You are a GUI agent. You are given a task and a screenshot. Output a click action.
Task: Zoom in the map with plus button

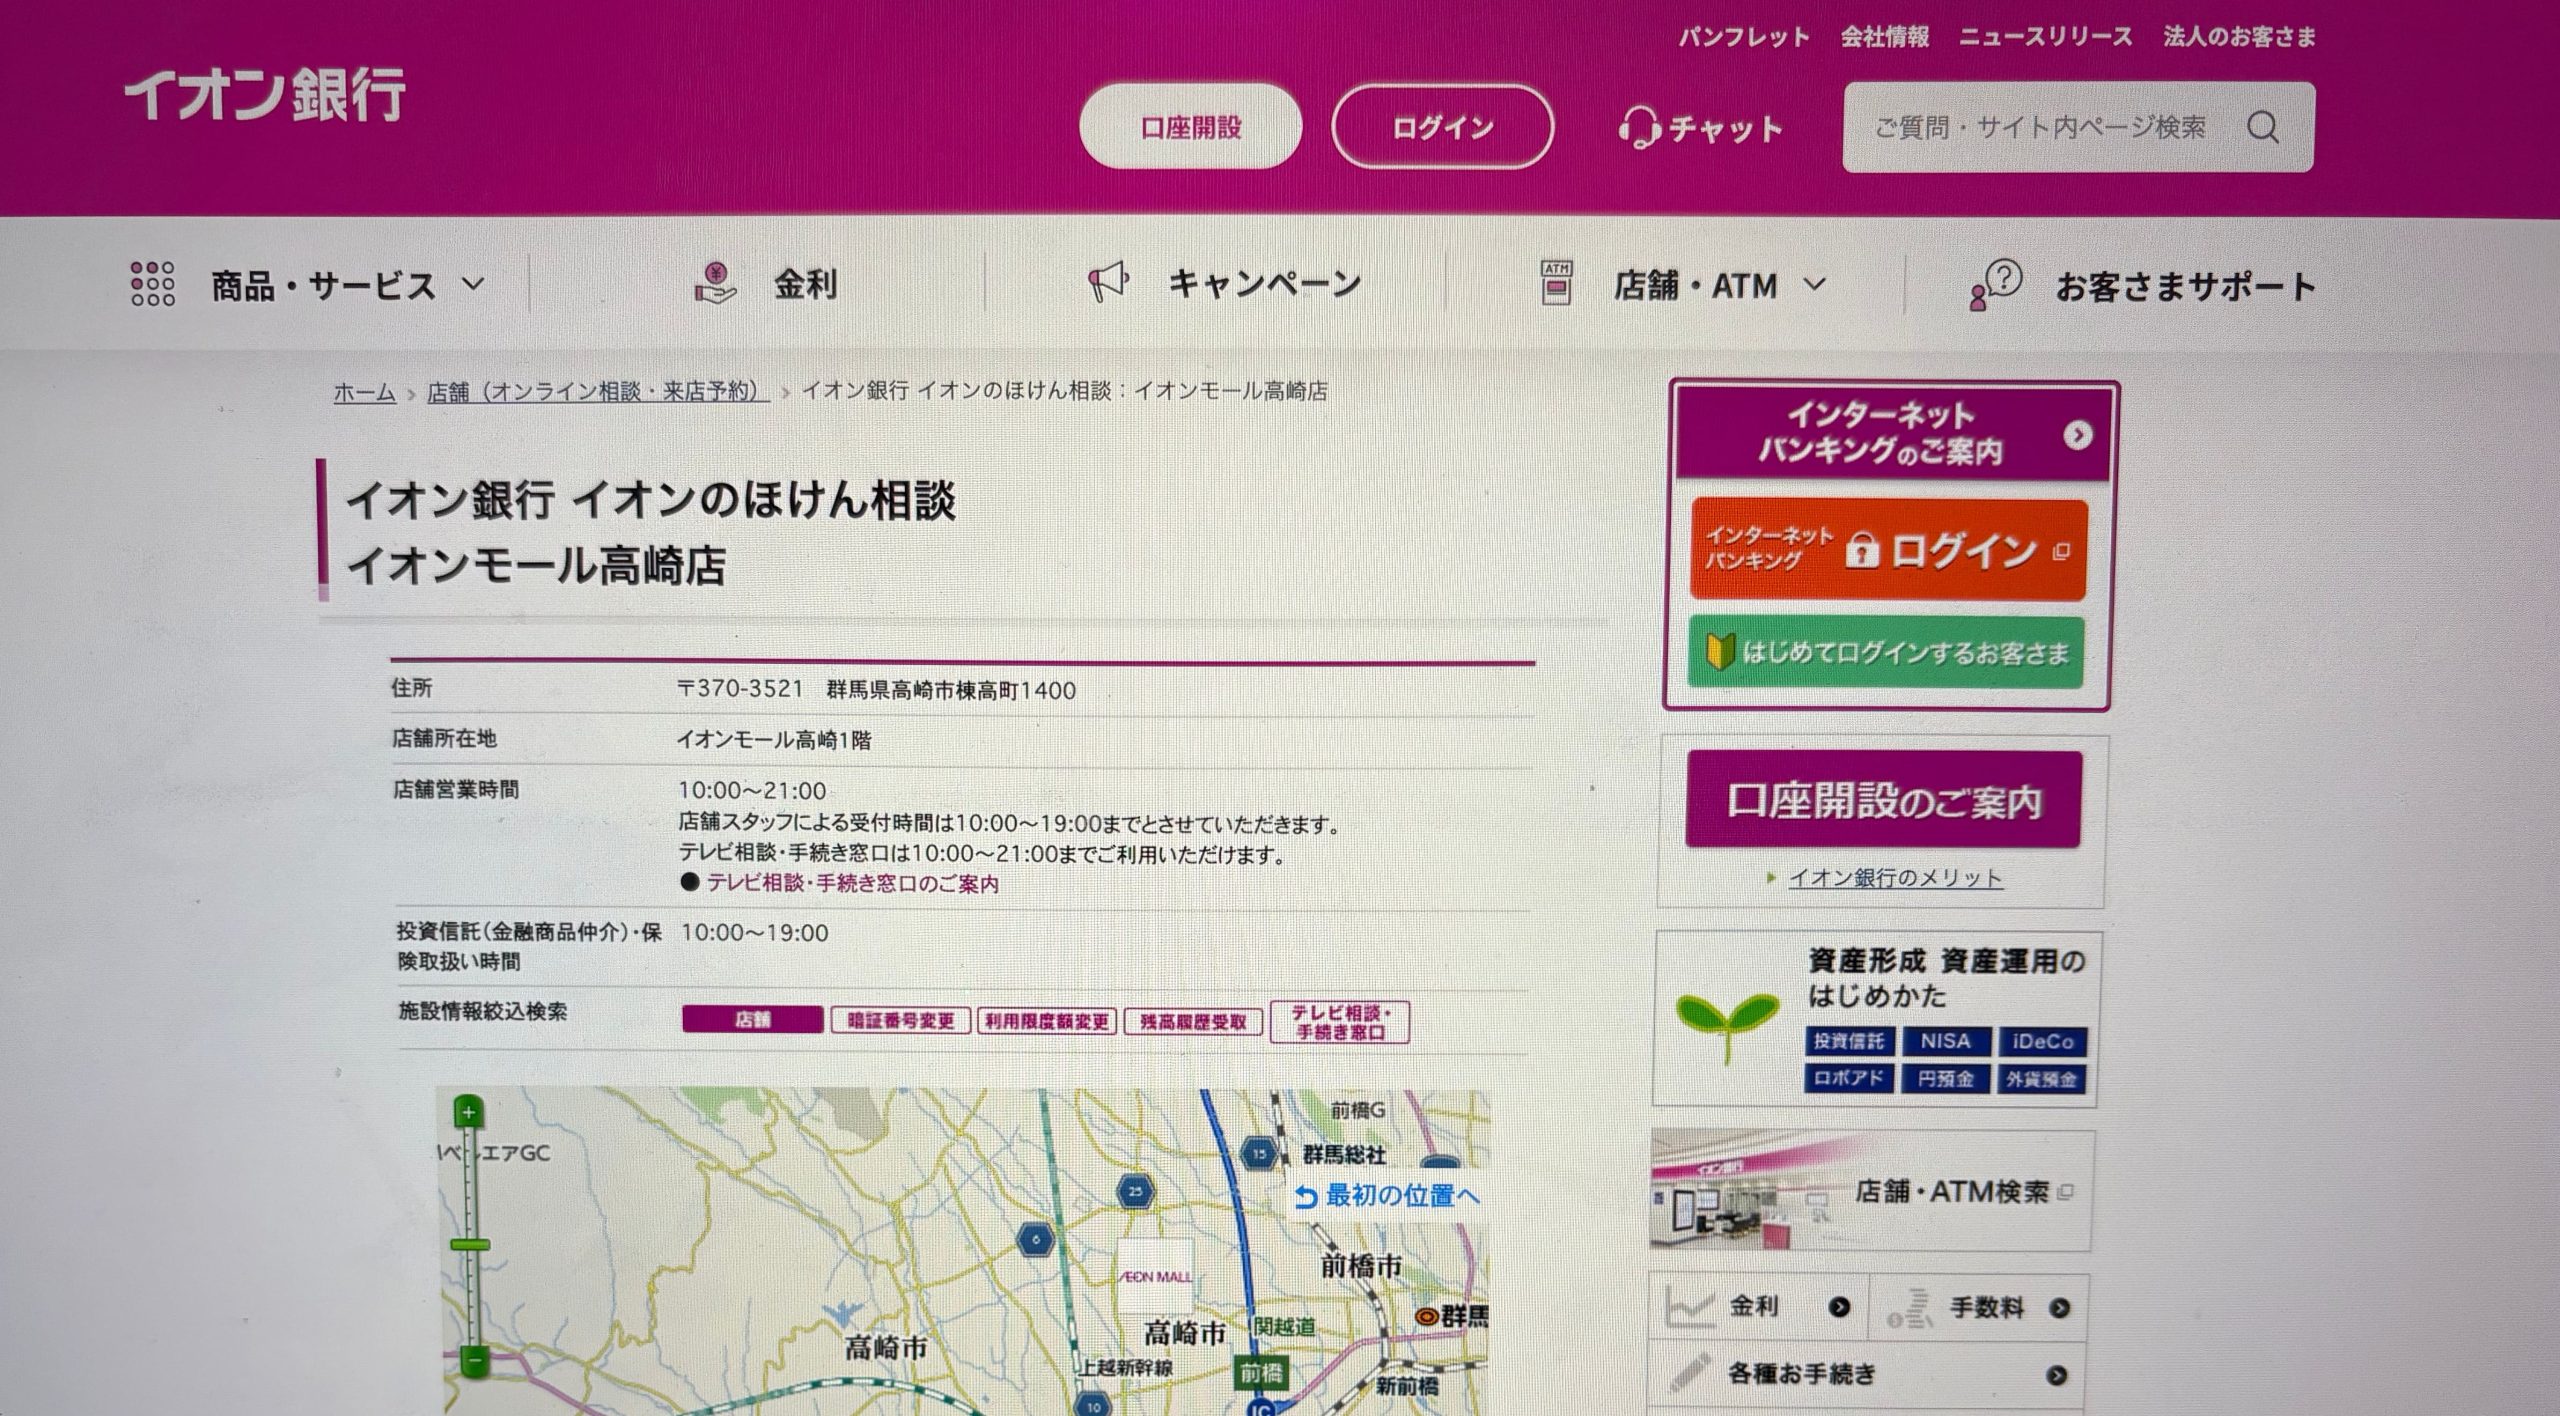(x=469, y=1112)
